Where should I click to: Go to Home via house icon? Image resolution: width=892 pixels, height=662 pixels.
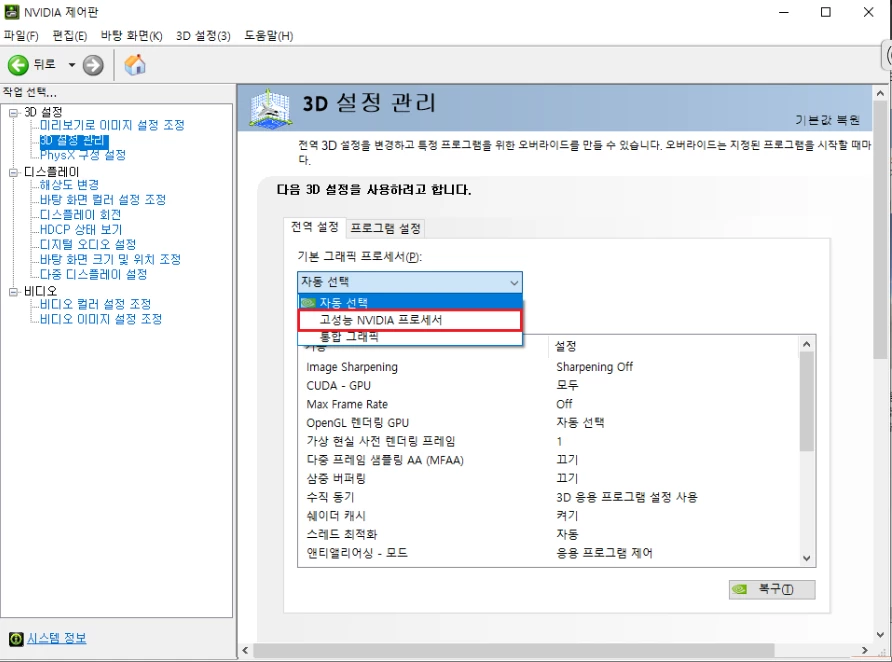point(135,65)
